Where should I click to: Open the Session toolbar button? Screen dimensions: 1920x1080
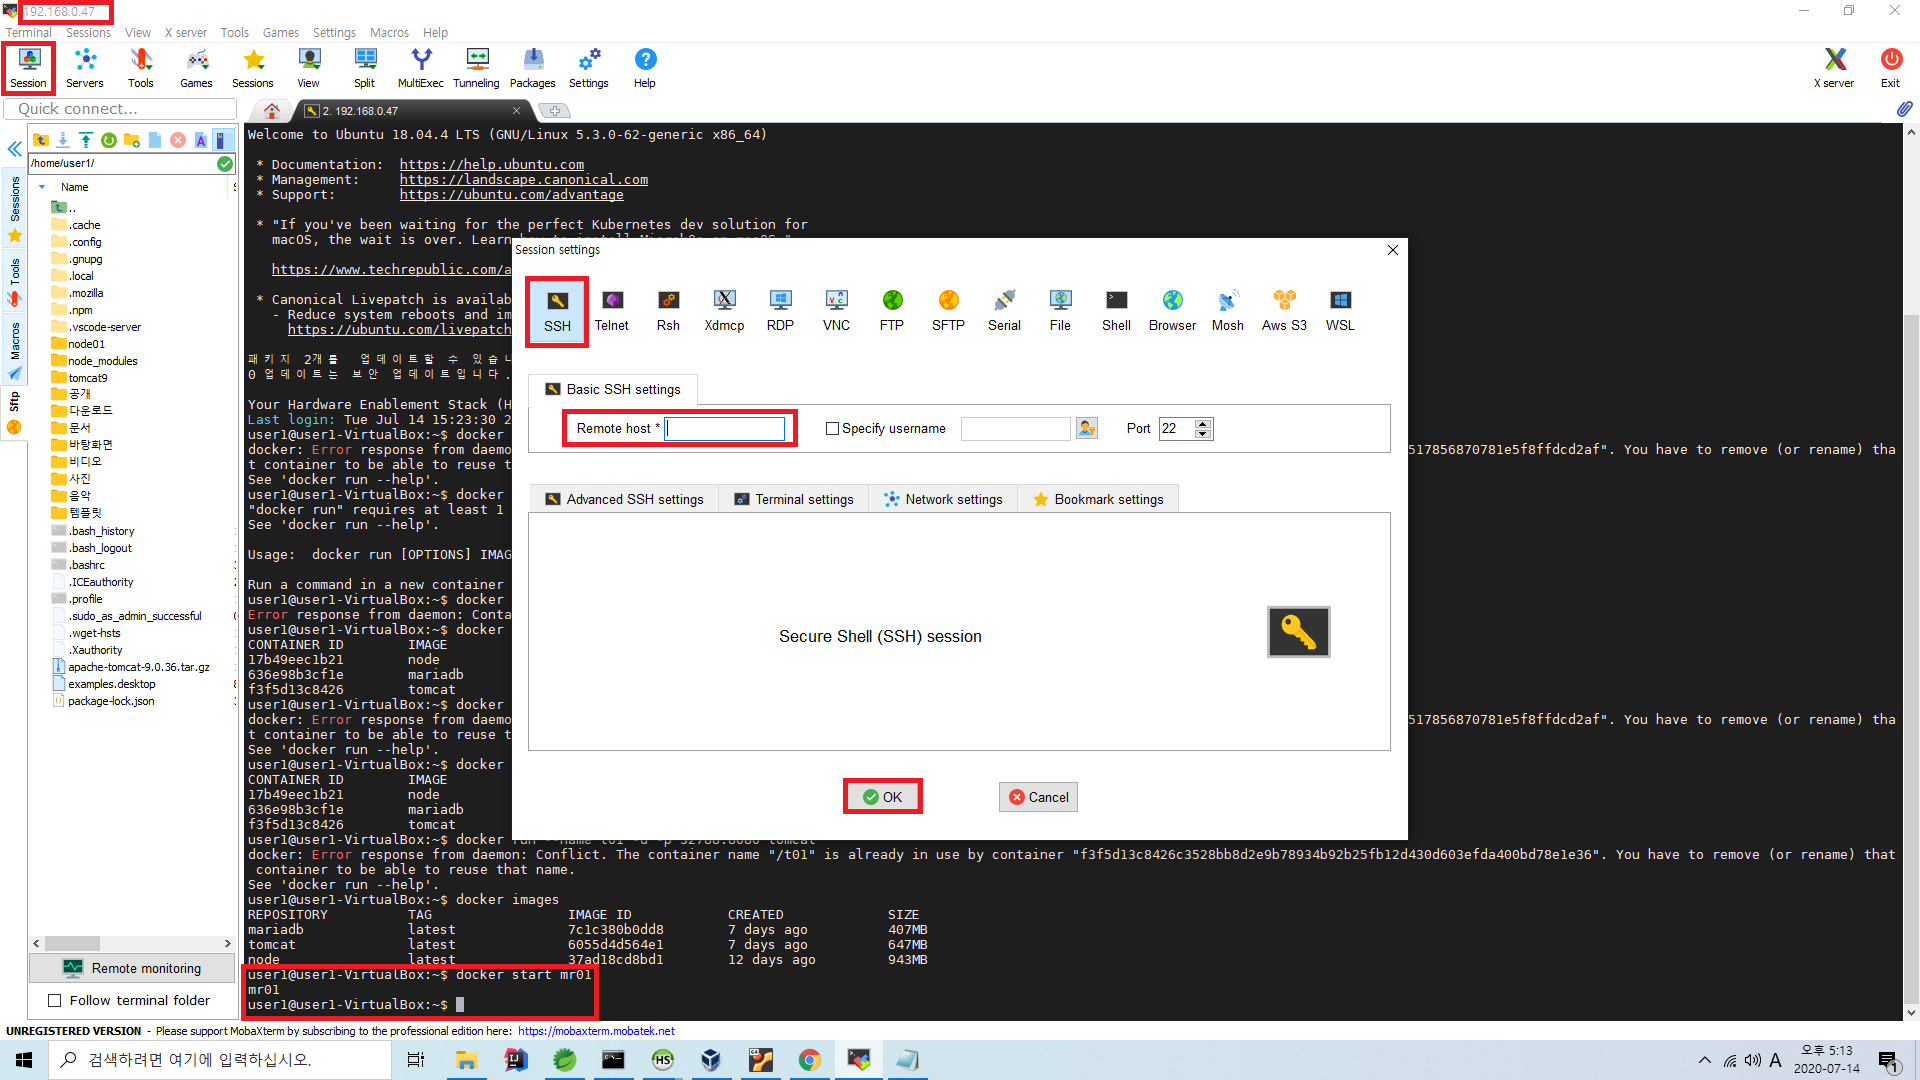(x=28, y=68)
